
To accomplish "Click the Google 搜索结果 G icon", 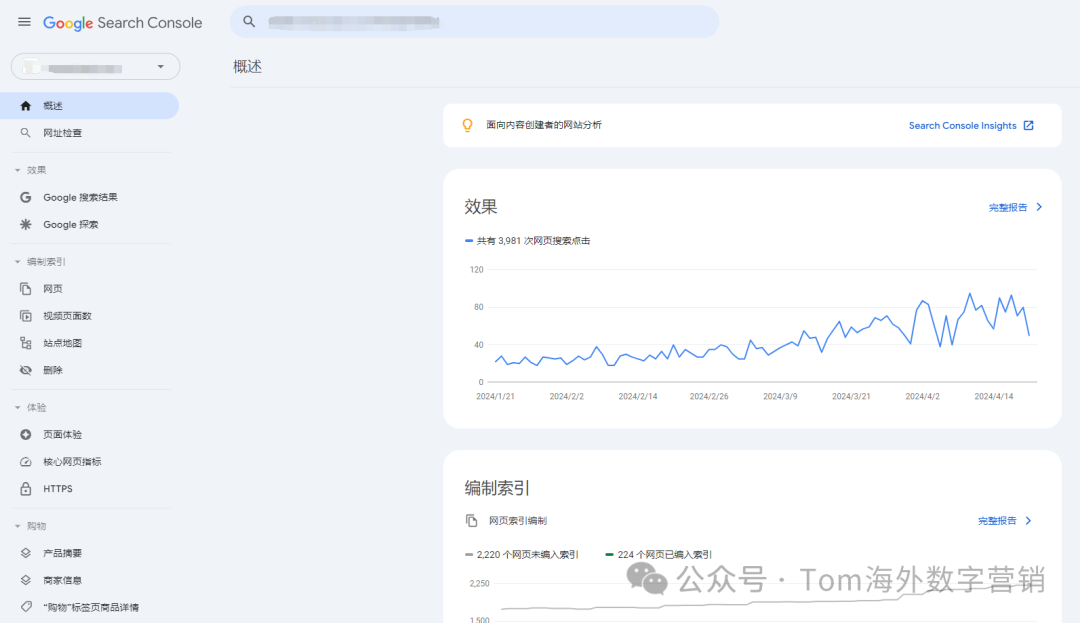I will coord(26,198).
